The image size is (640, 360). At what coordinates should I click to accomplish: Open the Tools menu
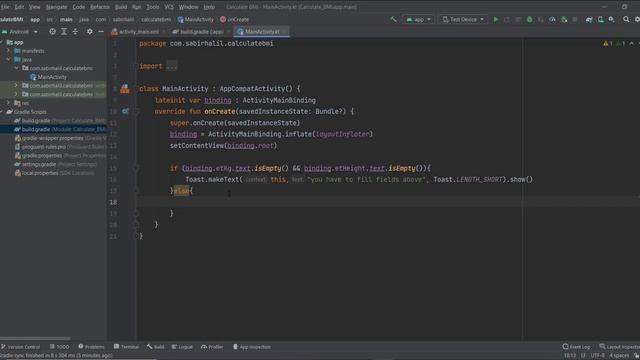click(153, 7)
